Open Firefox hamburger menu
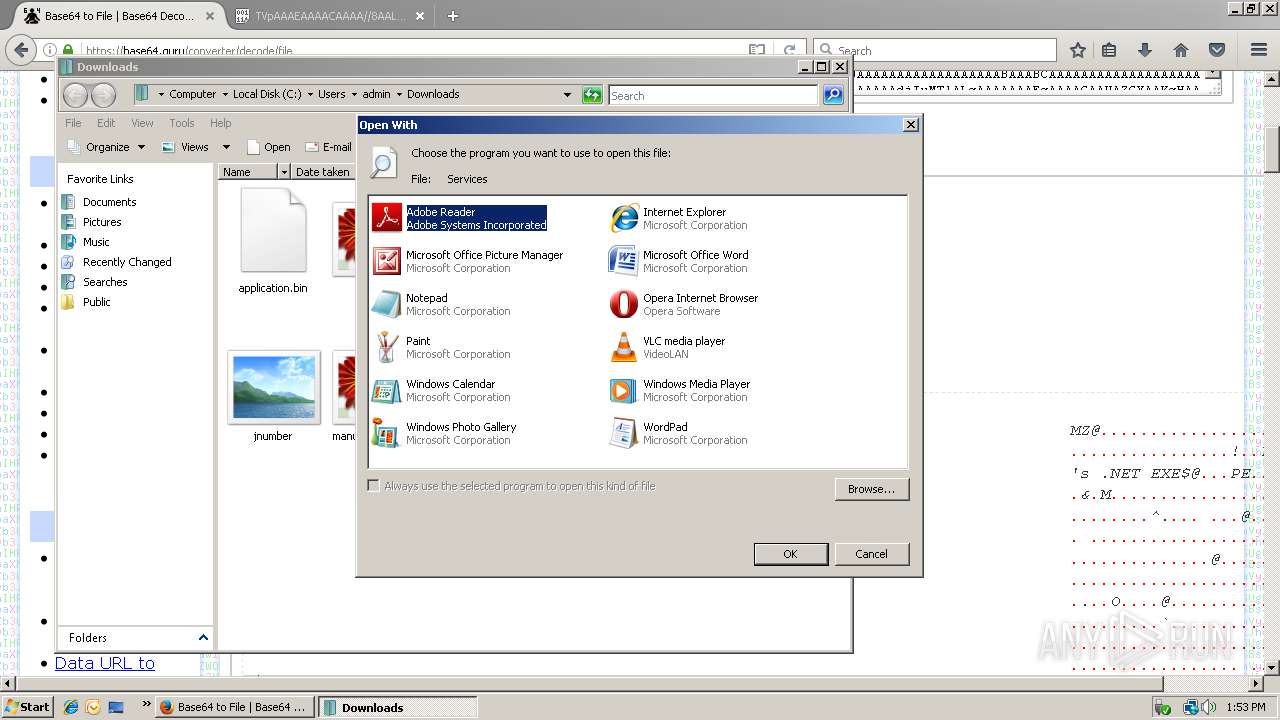 1259,50
